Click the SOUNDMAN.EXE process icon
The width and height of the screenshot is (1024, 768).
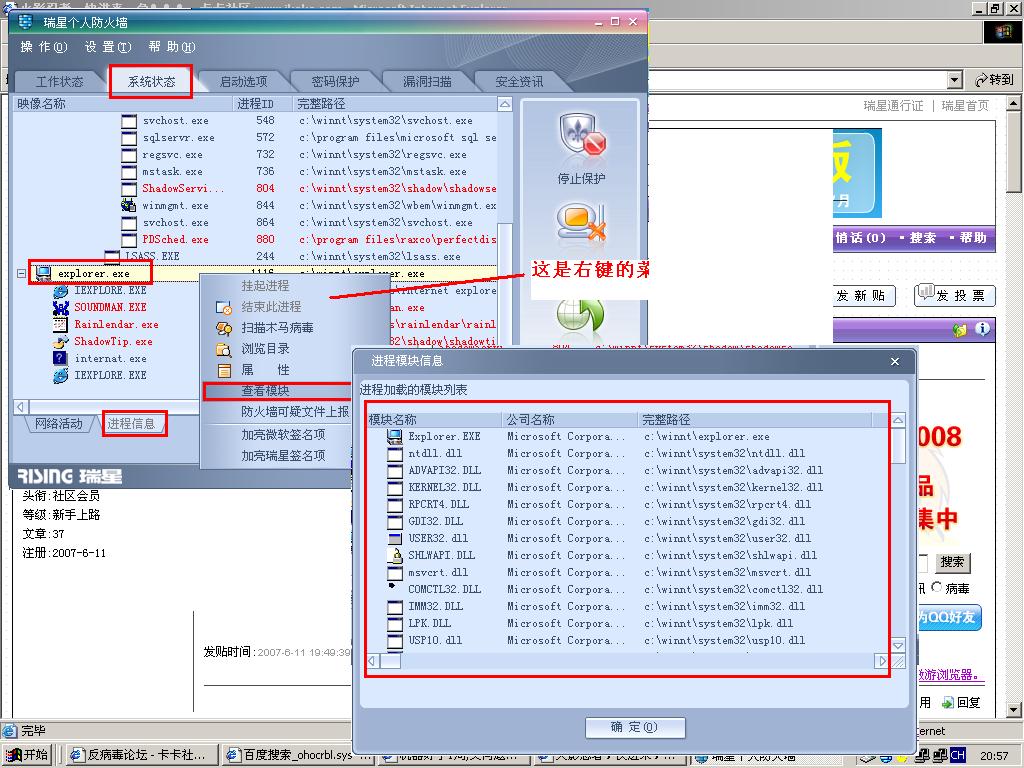[x=60, y=308]
